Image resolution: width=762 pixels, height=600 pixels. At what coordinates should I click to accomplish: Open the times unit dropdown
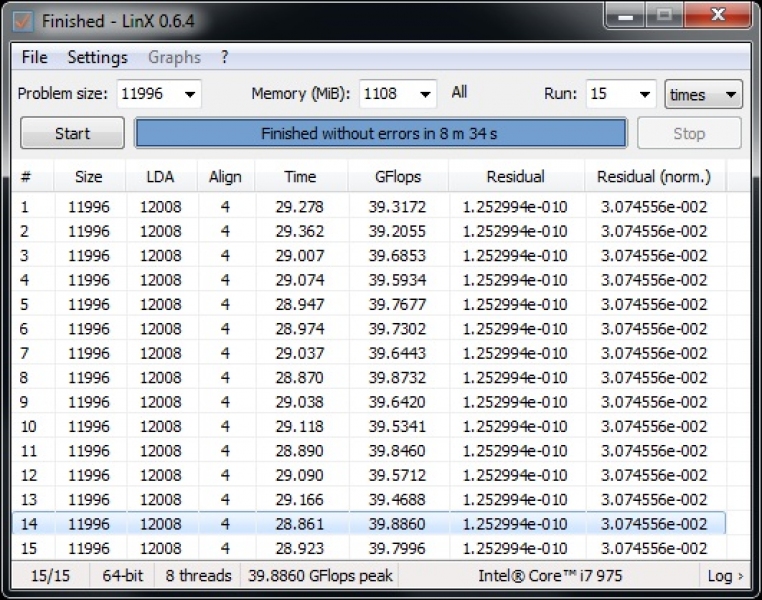pos(731,95)
